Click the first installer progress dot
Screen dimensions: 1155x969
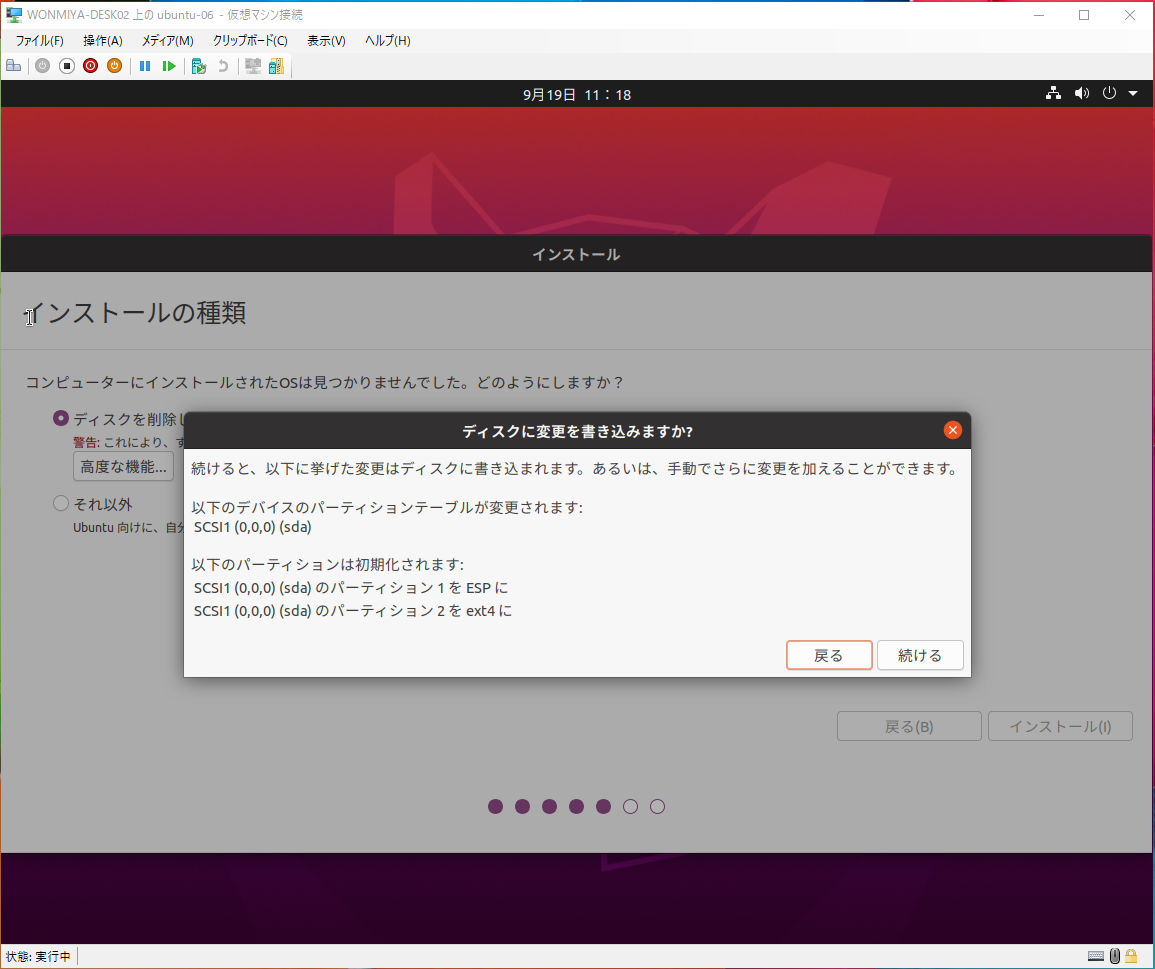coord(496,807)
